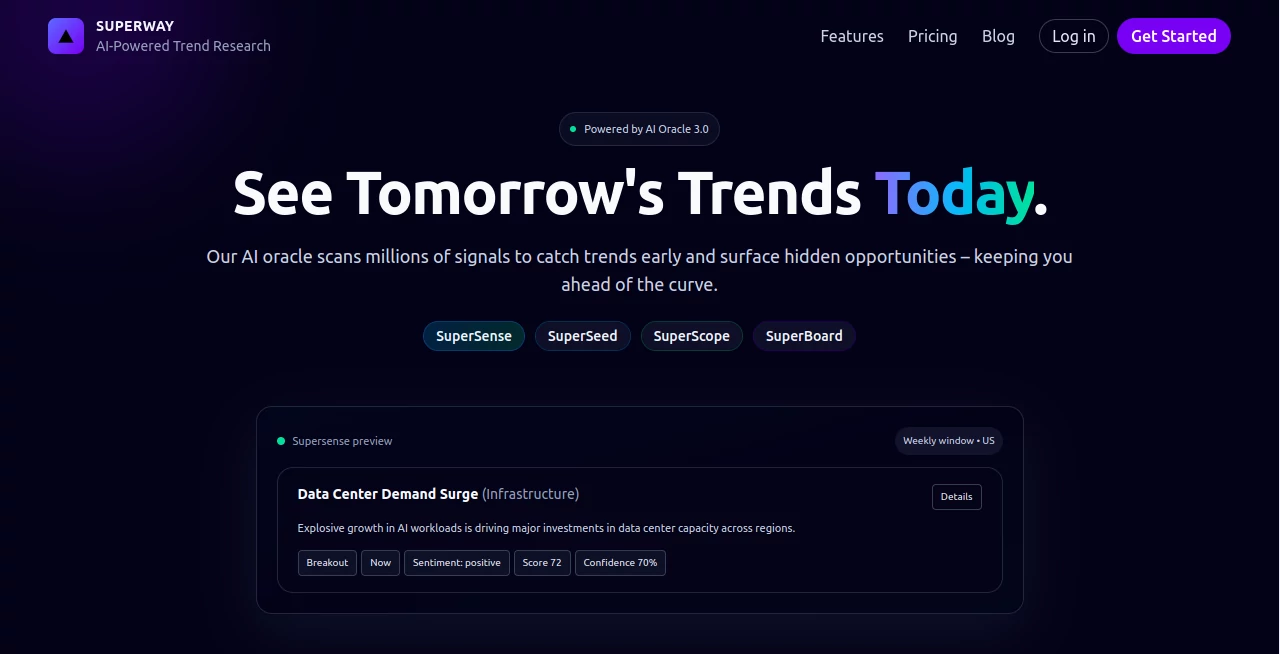Click the Superway triangle logo icon
The height and width of the screenshot is (654, 1280).
[x=65, y=36]
